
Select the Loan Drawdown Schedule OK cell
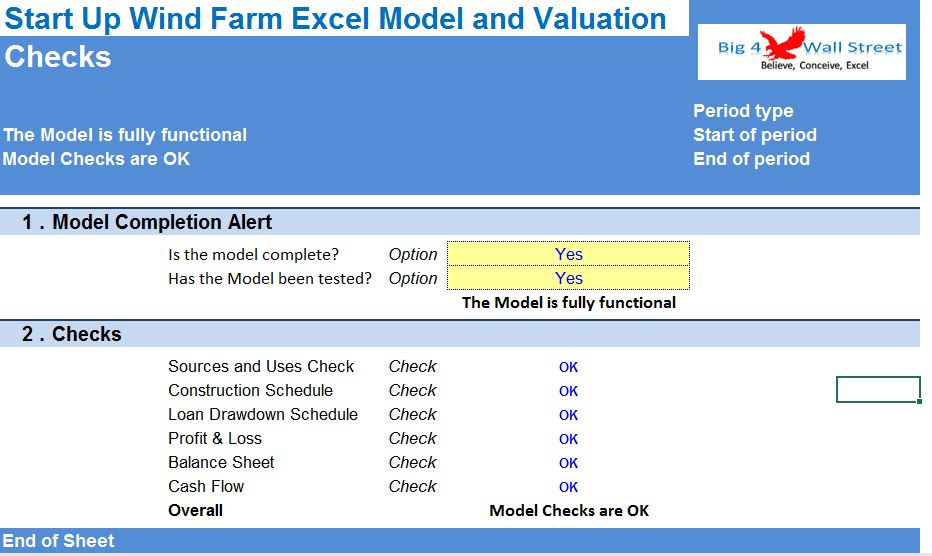tap(568, 415)
